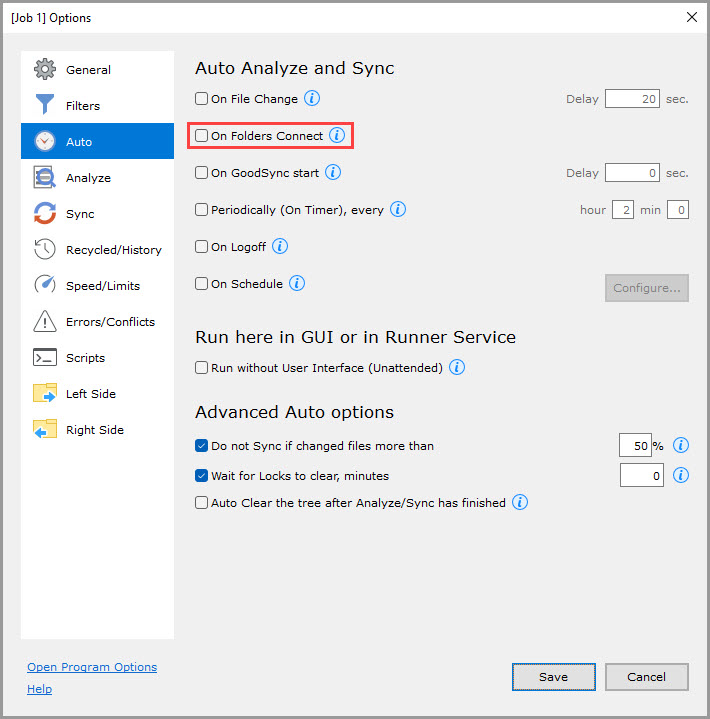
Task: Uncheck Wait for Locks to clear
Action: tap(202, 475)
